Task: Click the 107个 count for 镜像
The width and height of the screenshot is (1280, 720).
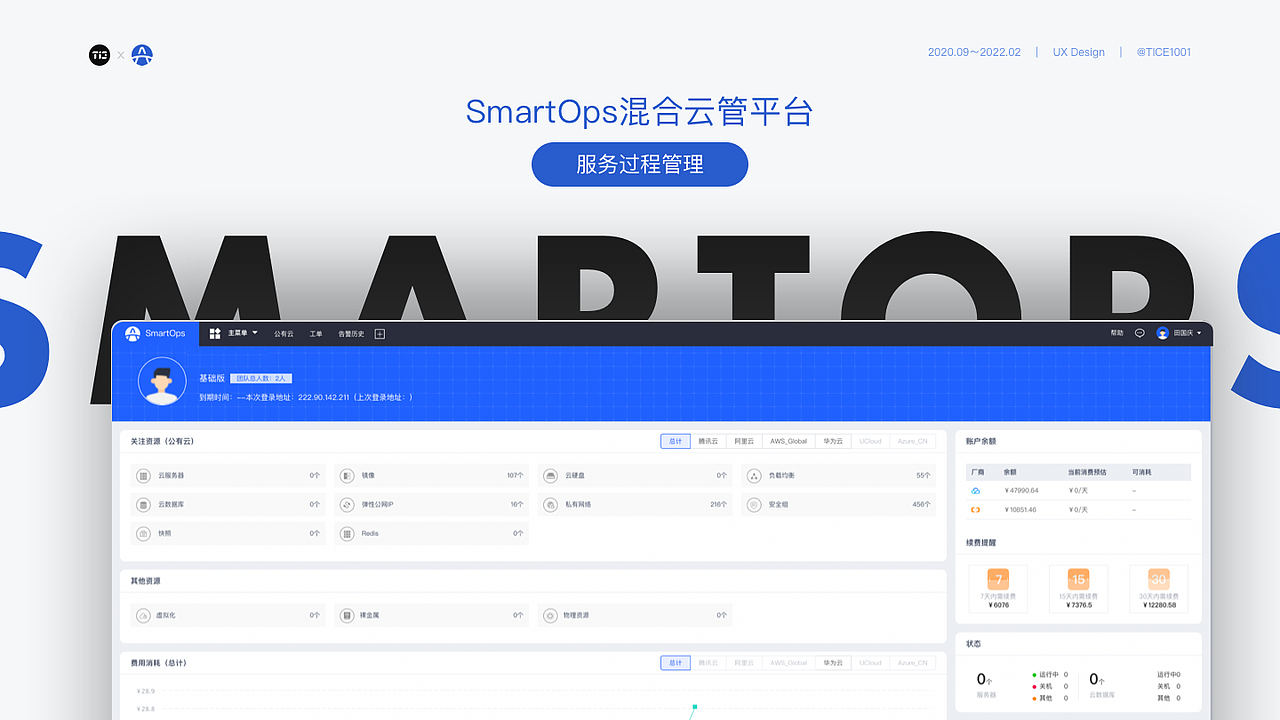Action: 515,476
